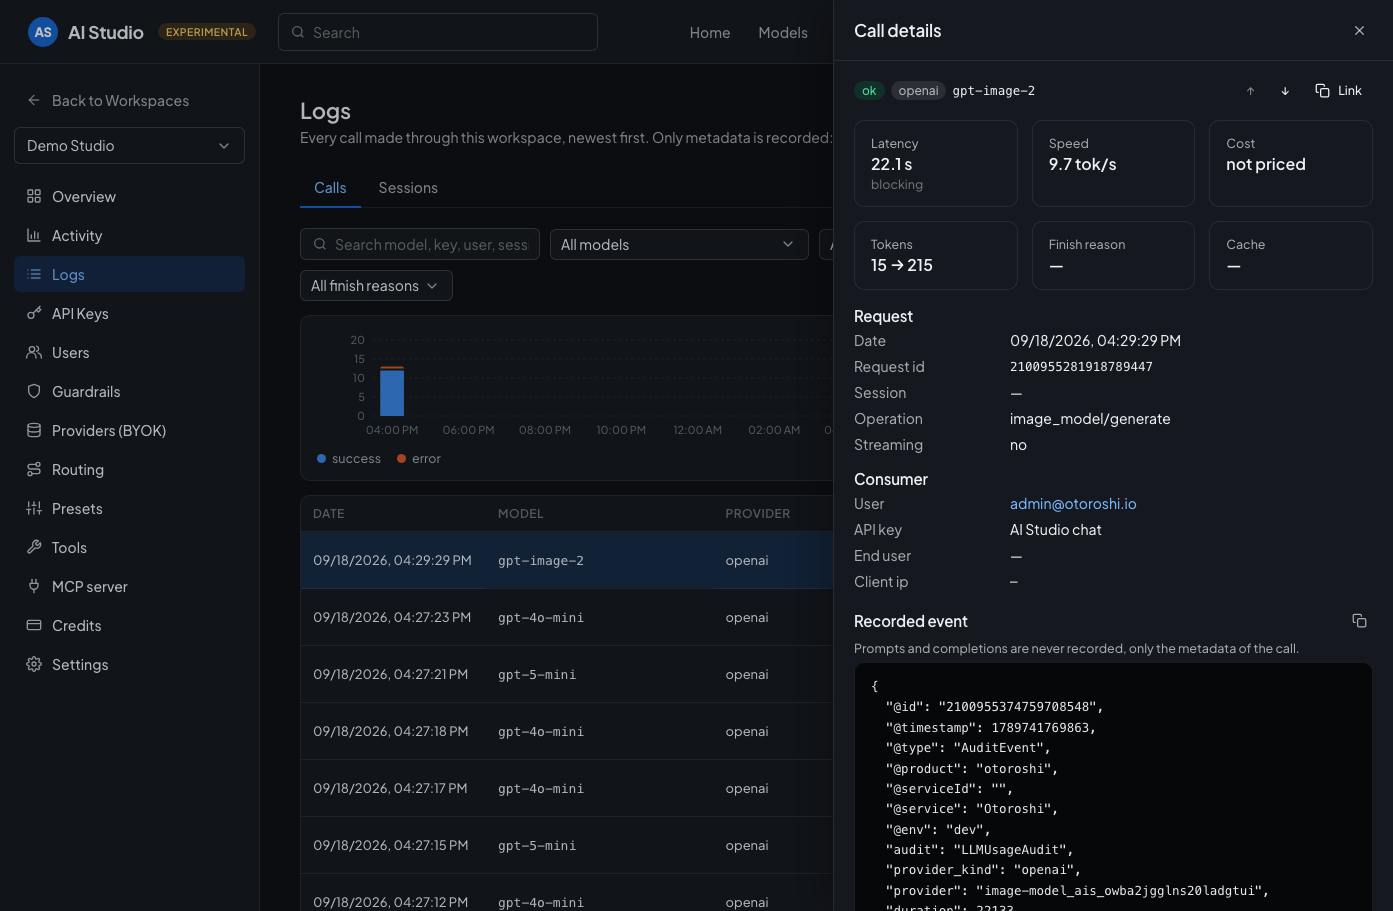Go Back to Workspaces
This screenshot has height=911, width=1393.
(x=108, y=101)
